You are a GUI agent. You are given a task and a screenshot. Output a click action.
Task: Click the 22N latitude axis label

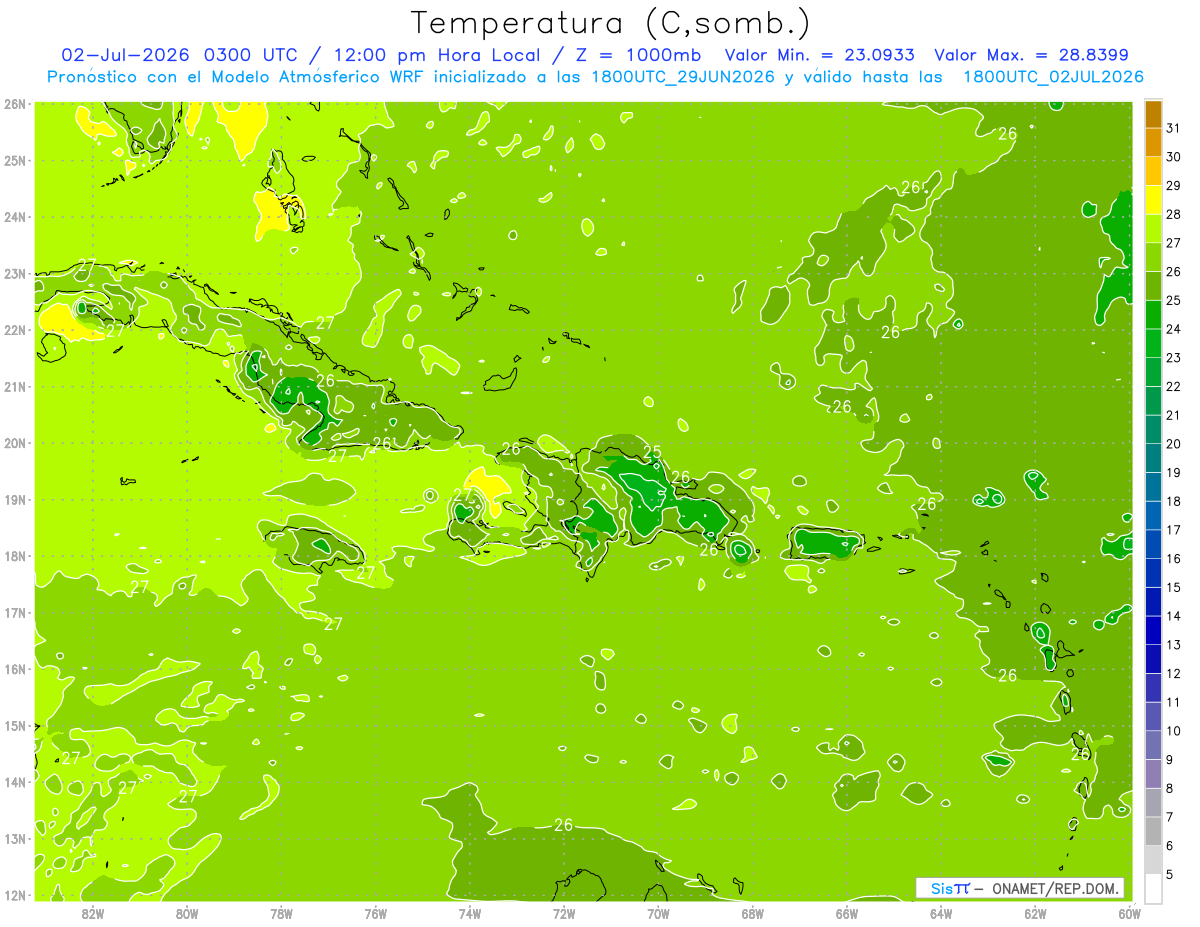click(x=15, y=330)
